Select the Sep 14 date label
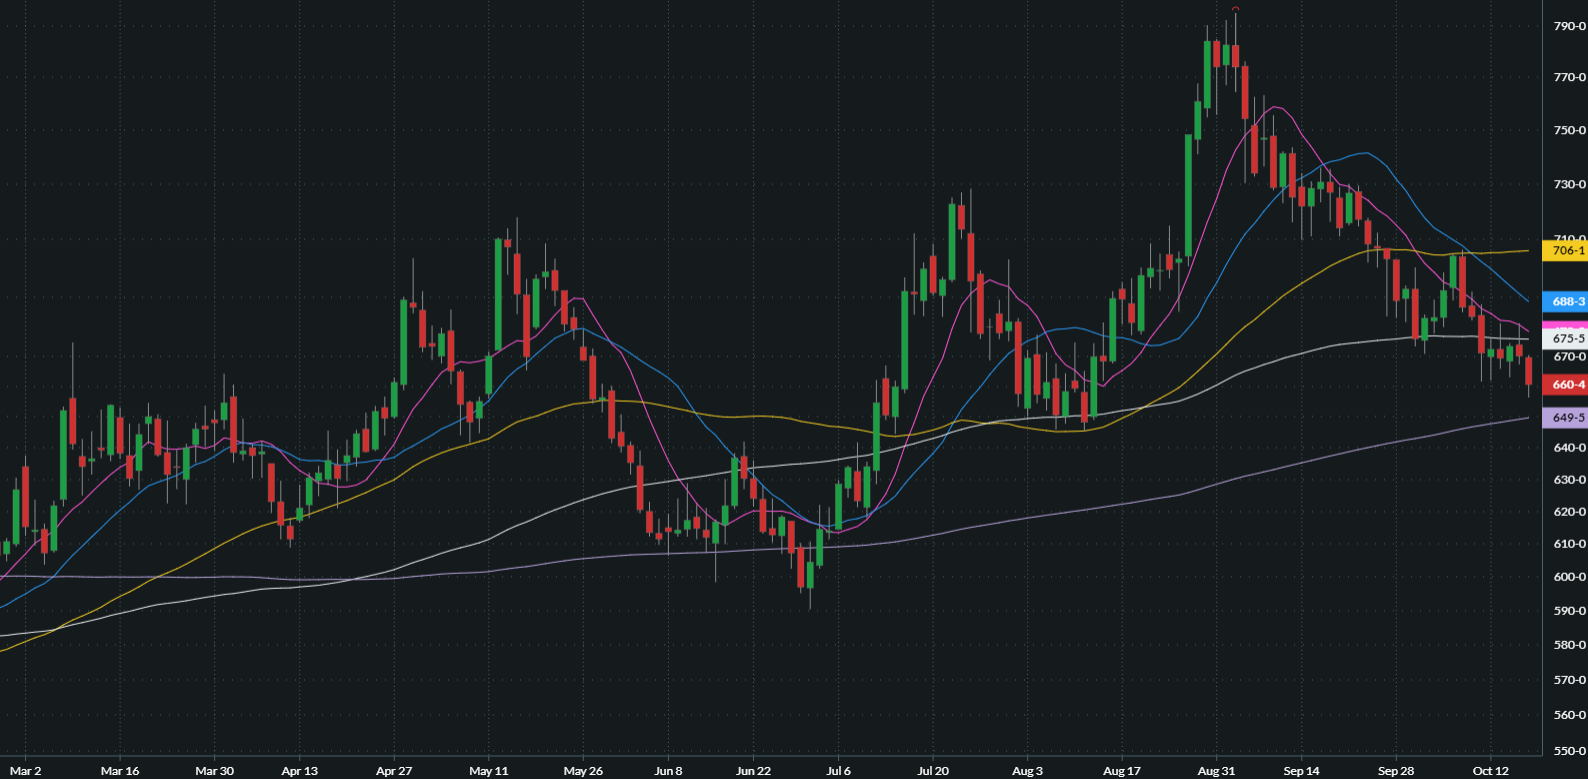Screen dimensions: 1588x779 pos(1301,771)
